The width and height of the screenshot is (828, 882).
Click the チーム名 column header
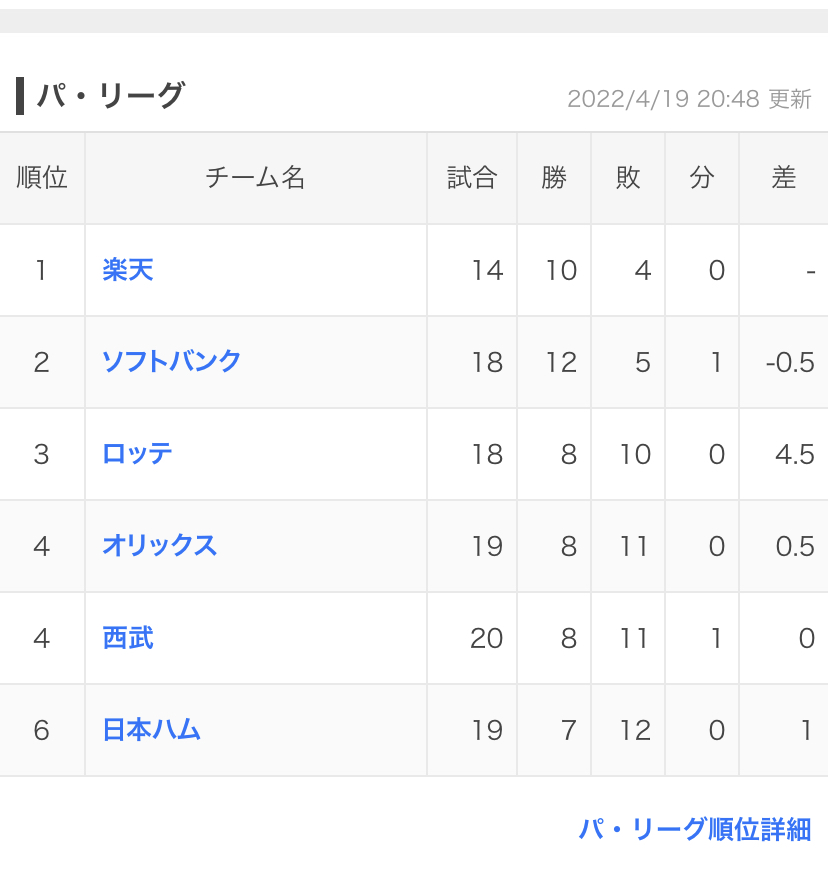coord(255,178)
